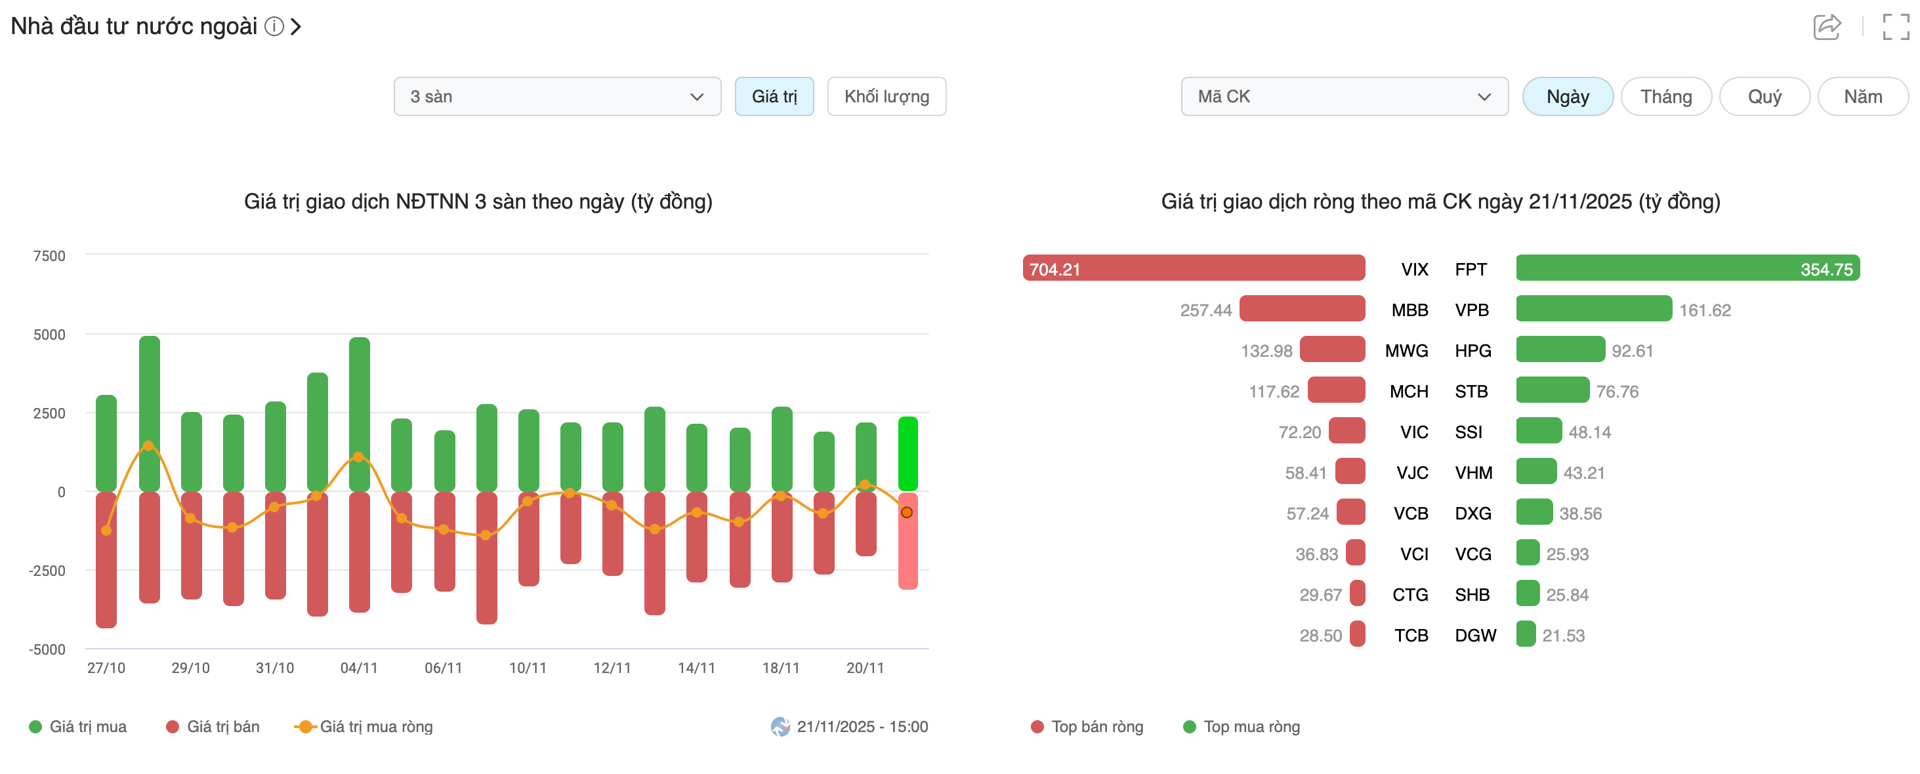Click the Khối lượng button
The image size is (1920, 774).
click(886, 97)
